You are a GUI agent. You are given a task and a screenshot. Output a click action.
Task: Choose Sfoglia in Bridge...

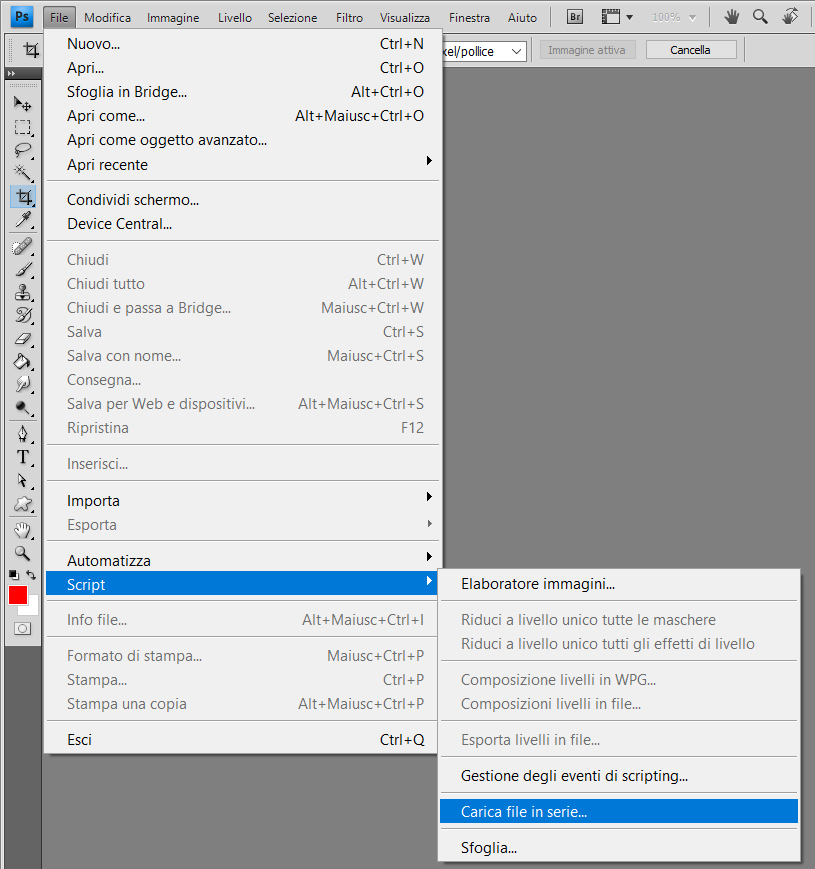tap(243, 91)
